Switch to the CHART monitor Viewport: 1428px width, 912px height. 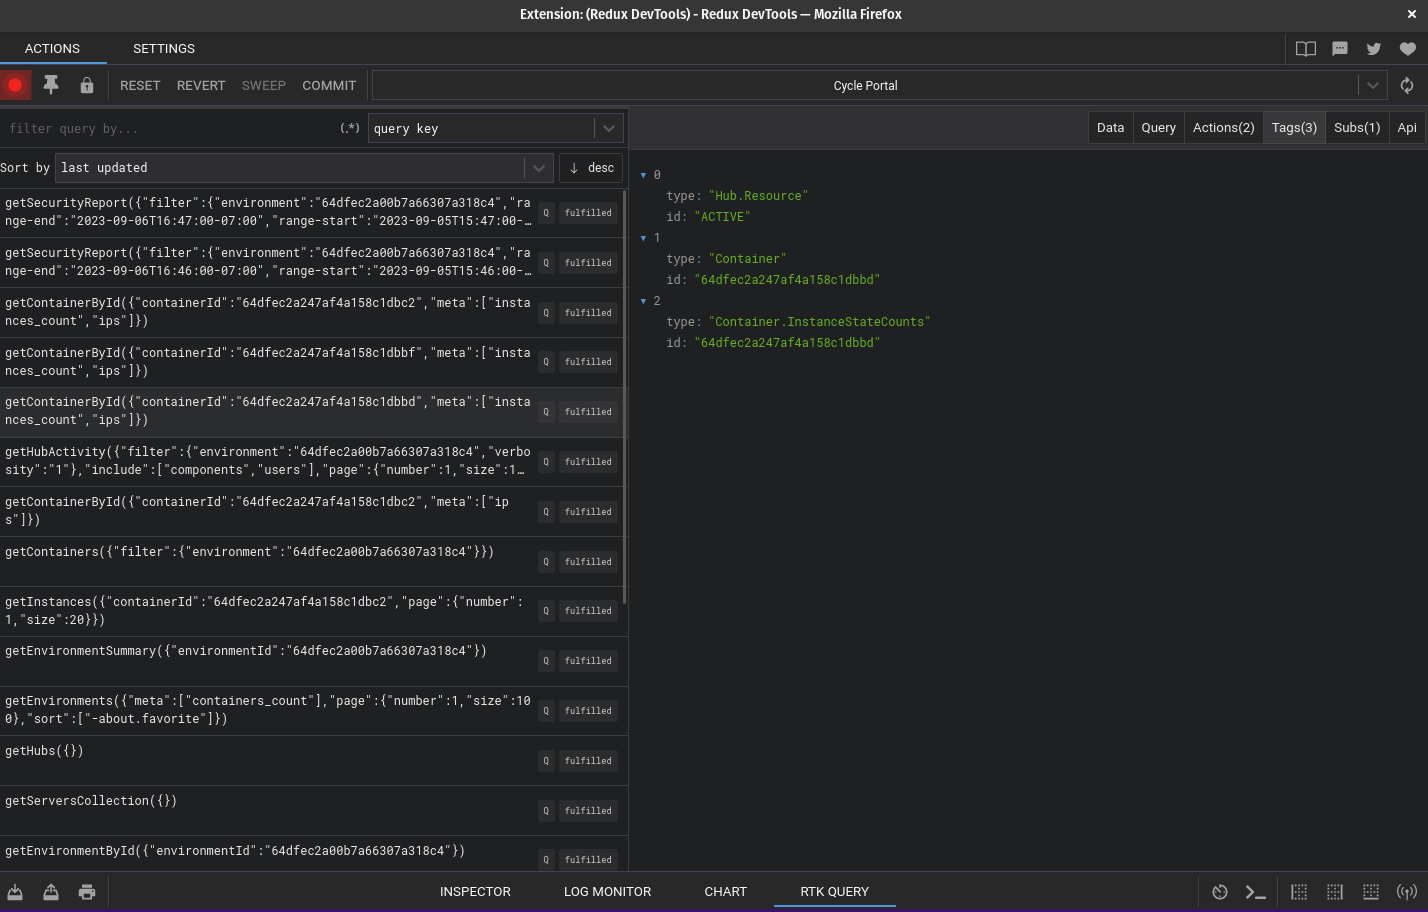pyautogui.click(x=726, y=892)
